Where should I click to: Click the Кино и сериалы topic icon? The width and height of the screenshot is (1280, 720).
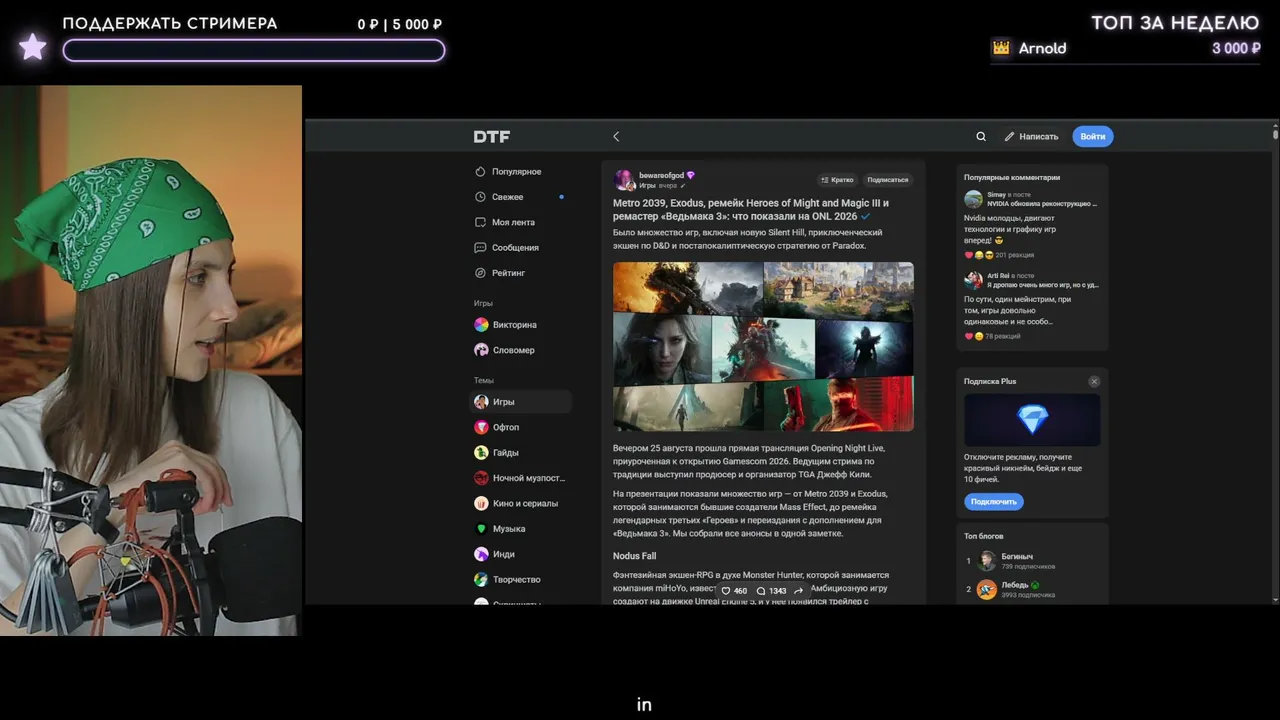tap(481, 503)
